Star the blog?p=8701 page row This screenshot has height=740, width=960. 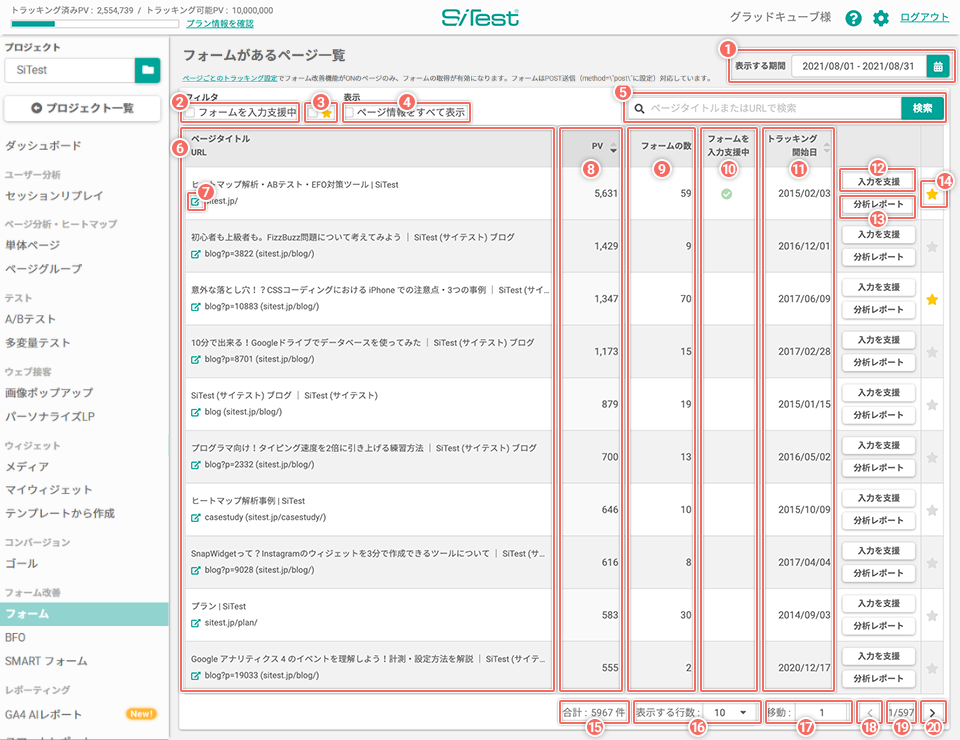tap(932, 352)
